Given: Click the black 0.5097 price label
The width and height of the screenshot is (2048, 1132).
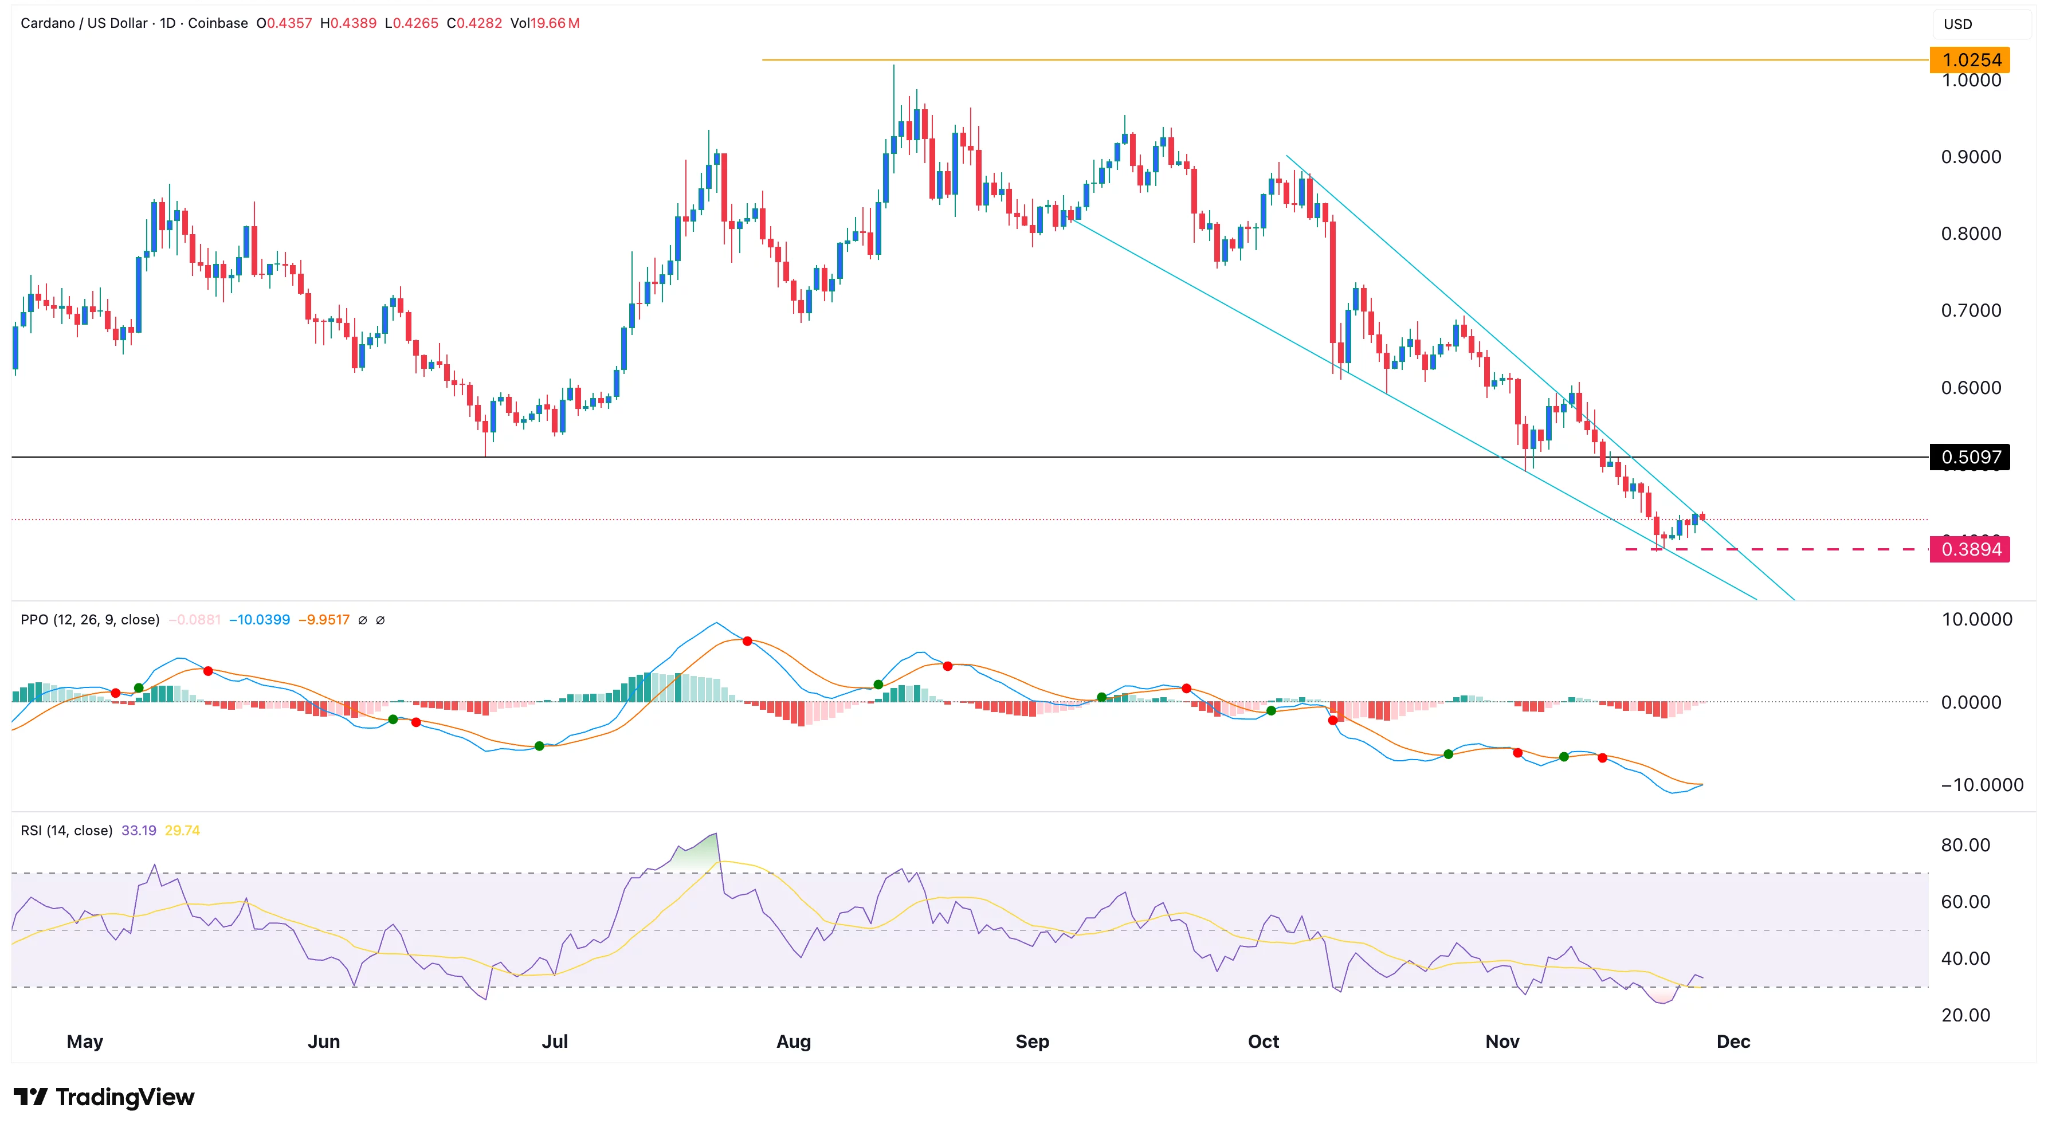Looking at the screenshot, I should point(1970,458).
